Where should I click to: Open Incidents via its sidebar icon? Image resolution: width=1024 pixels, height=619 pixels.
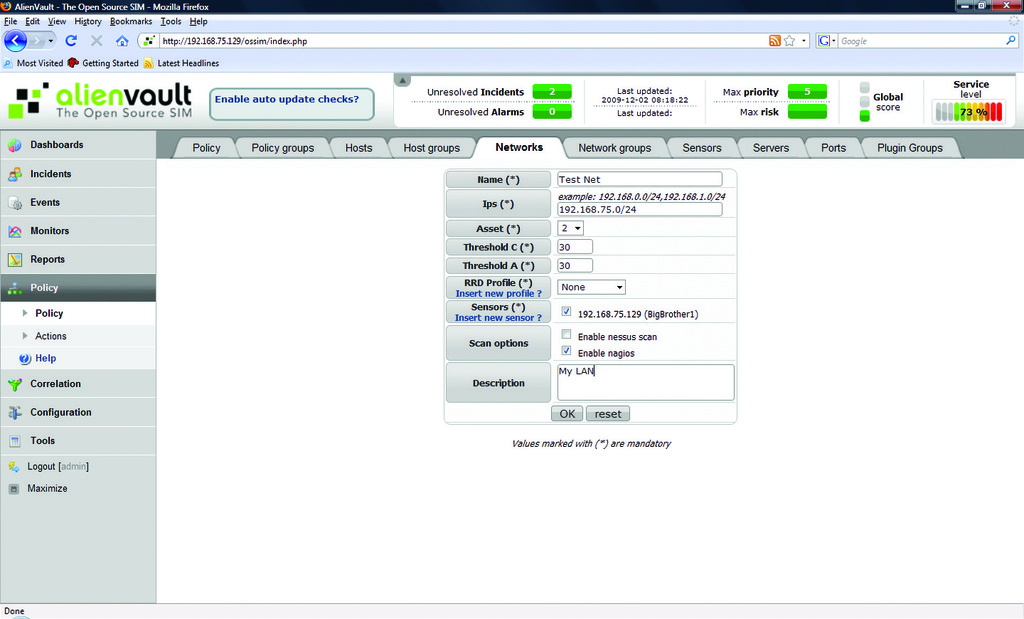(14, 174)
